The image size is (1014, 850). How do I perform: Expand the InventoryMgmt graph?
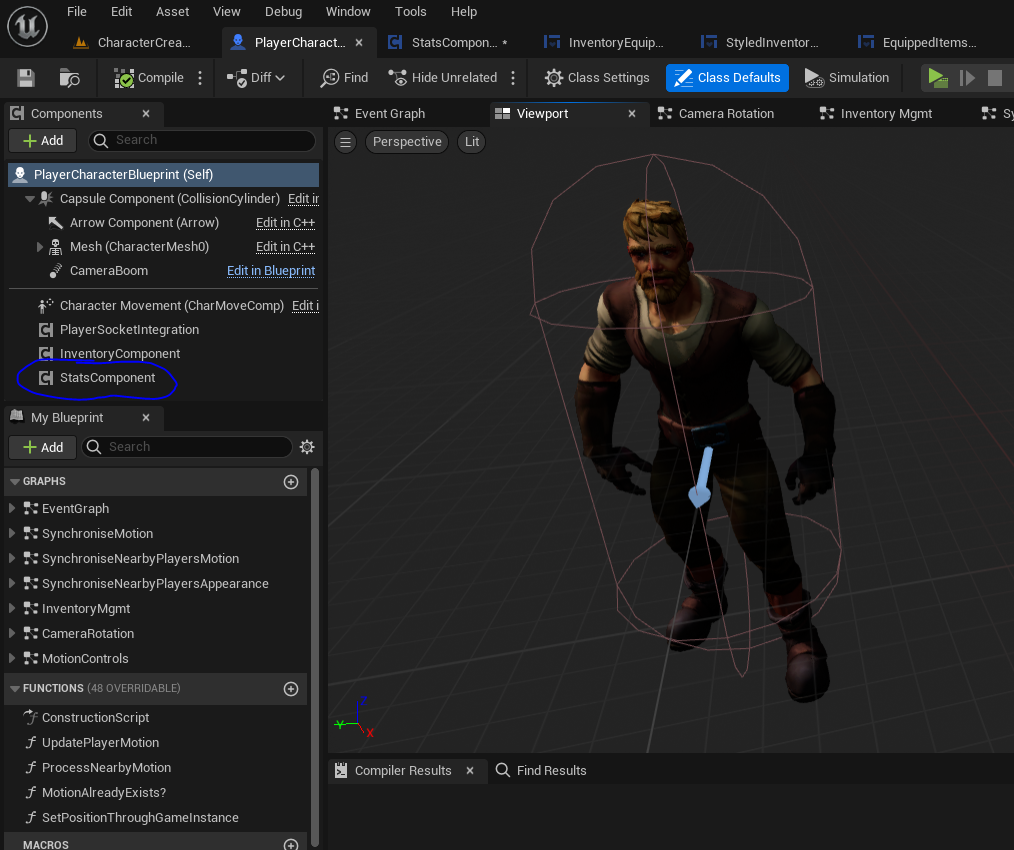pos(12,609)
